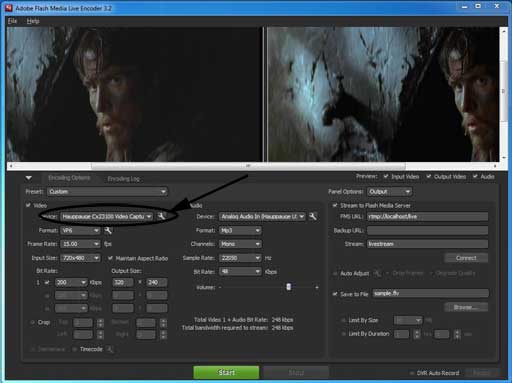The width and height of the screenshot is (512, 383).
Task: Toggle the Auto Adjust checkbox
Action: [x=335, y=273]
